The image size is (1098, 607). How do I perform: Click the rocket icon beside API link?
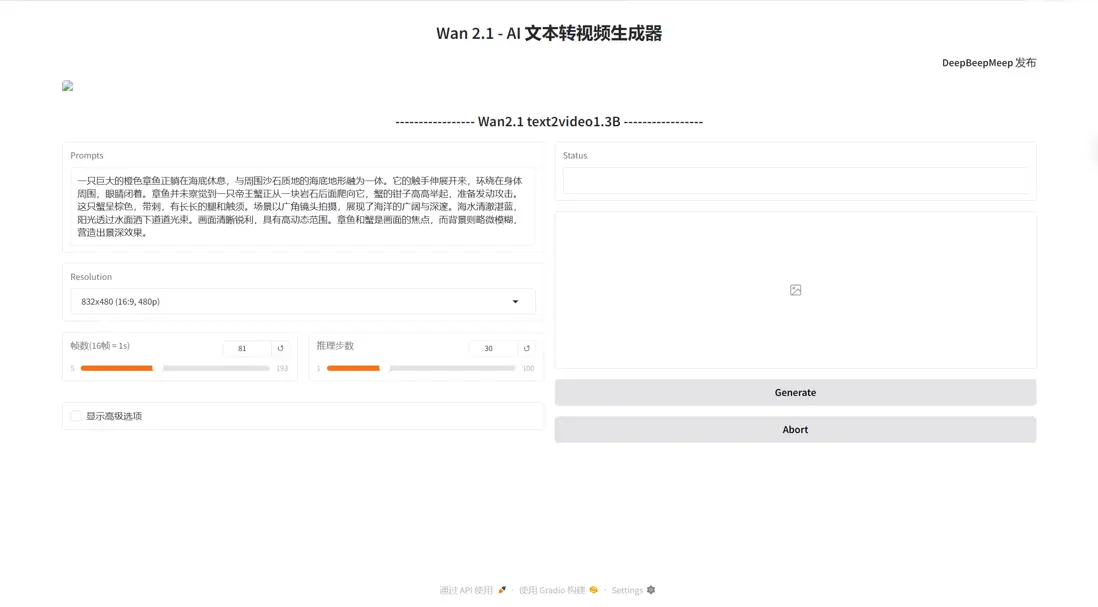click(502, 590)
